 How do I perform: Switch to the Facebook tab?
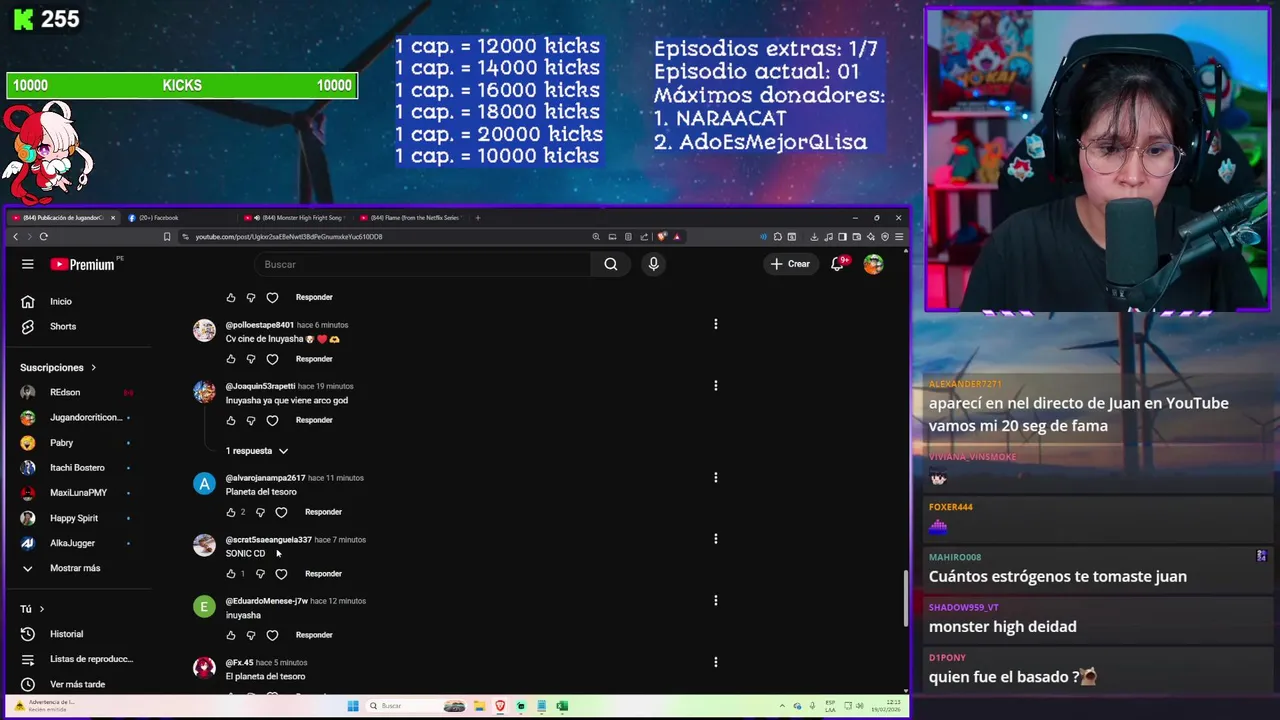tap(158, 218)
